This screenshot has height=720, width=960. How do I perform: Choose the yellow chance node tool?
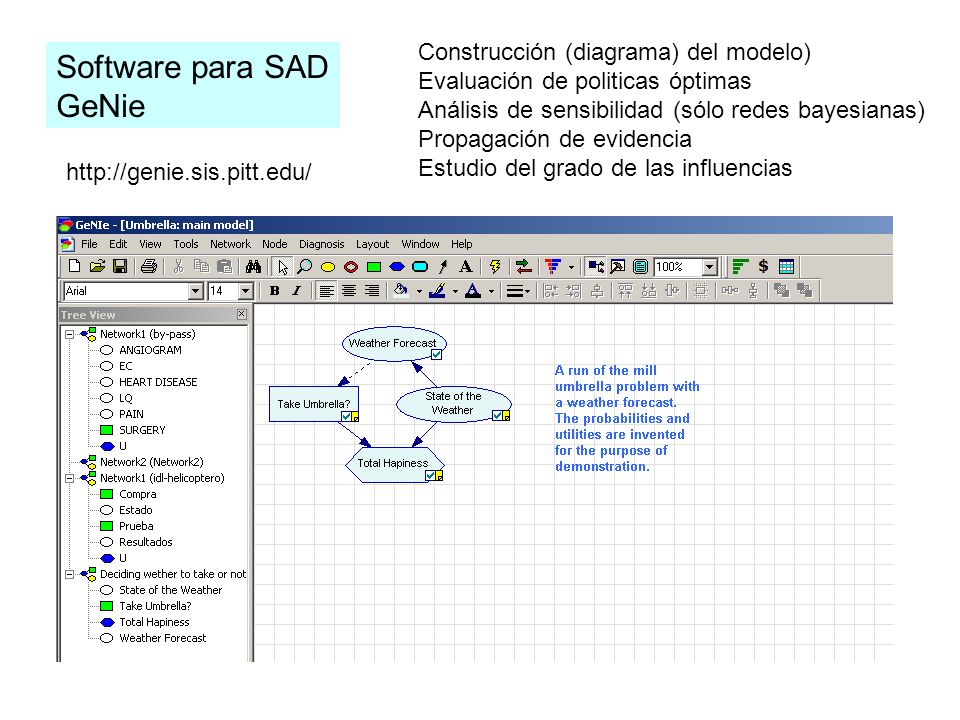click(x=328, y=267)
